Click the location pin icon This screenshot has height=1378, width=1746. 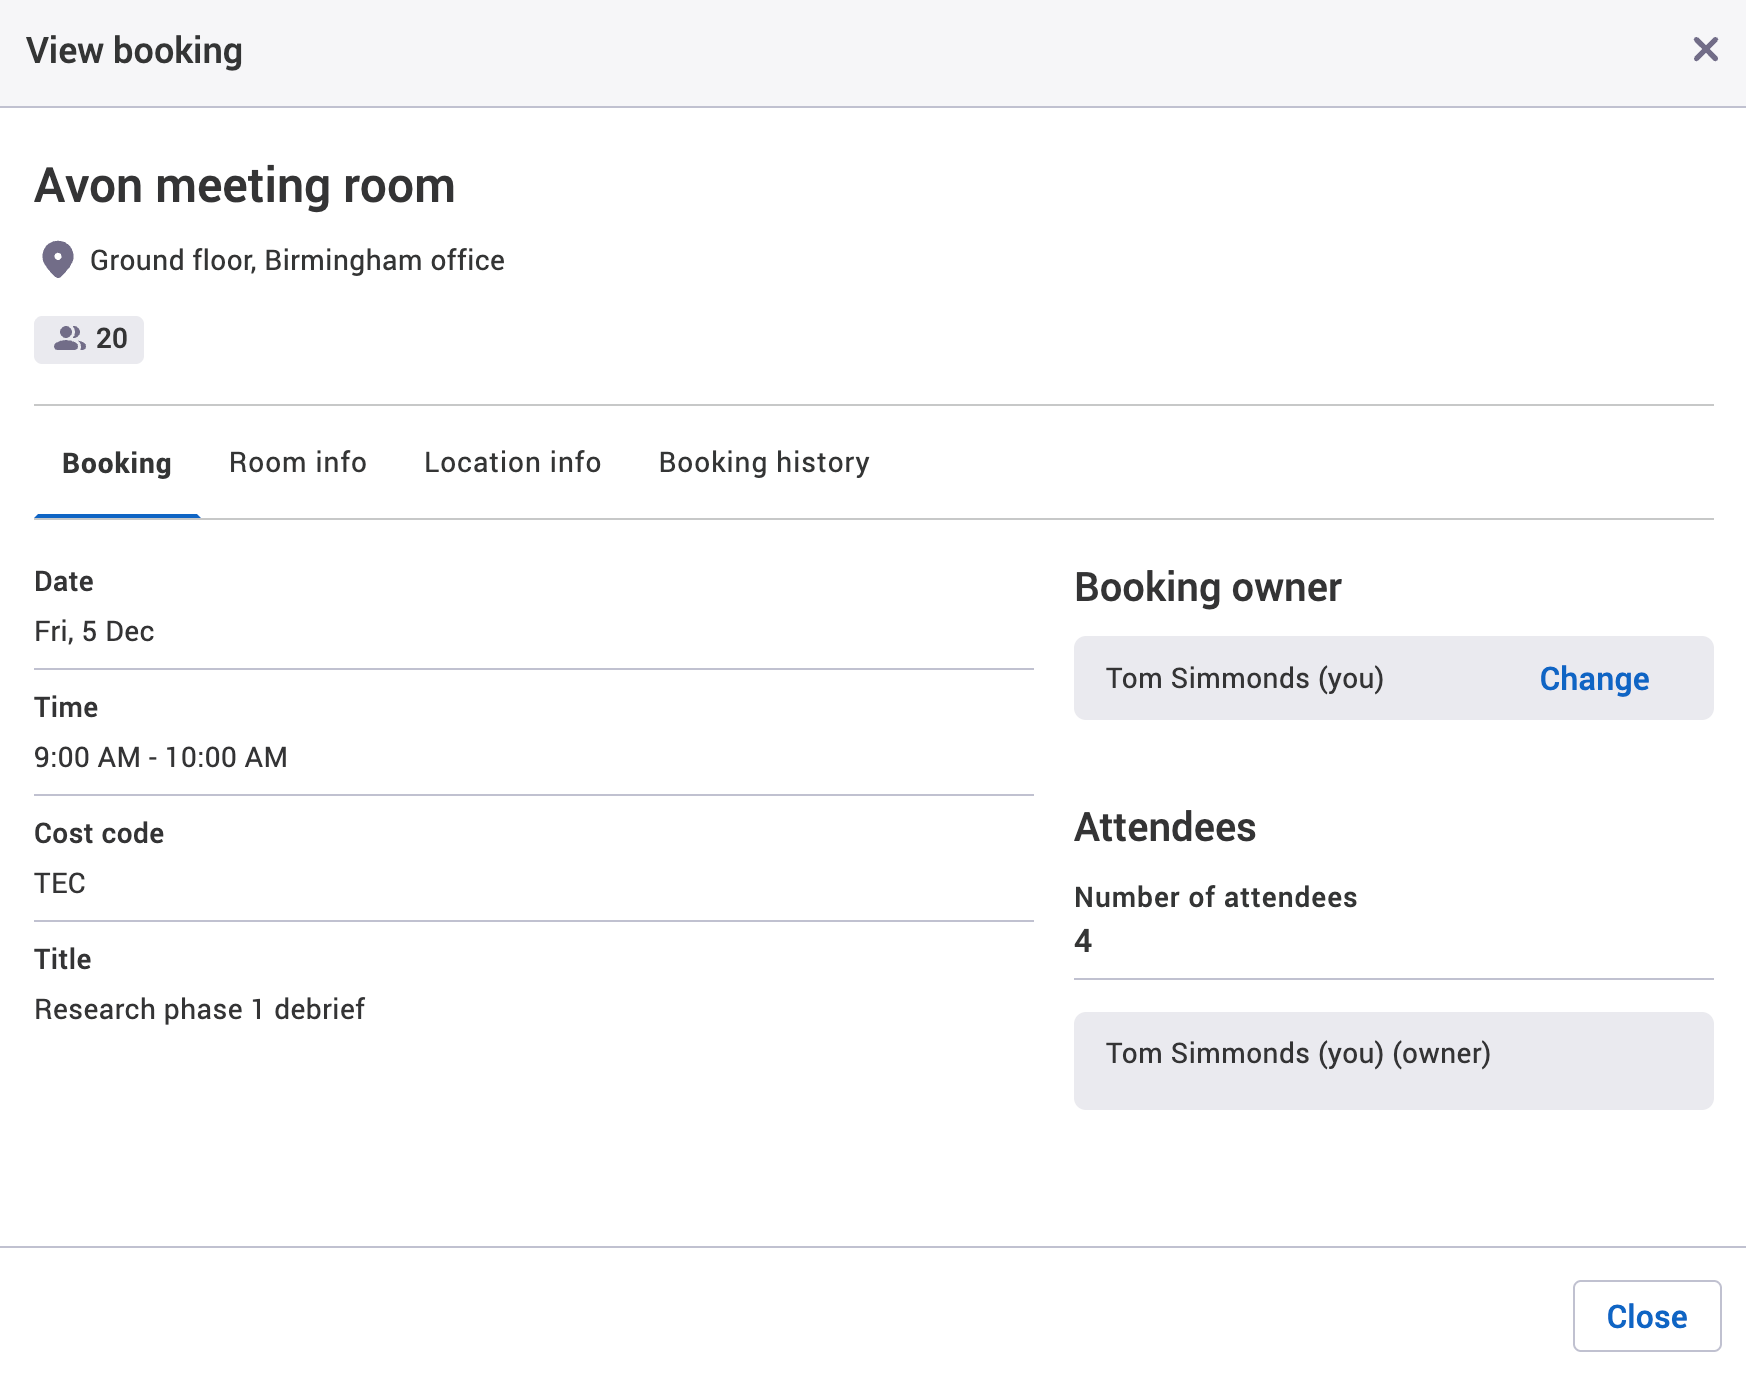point(58,260)
